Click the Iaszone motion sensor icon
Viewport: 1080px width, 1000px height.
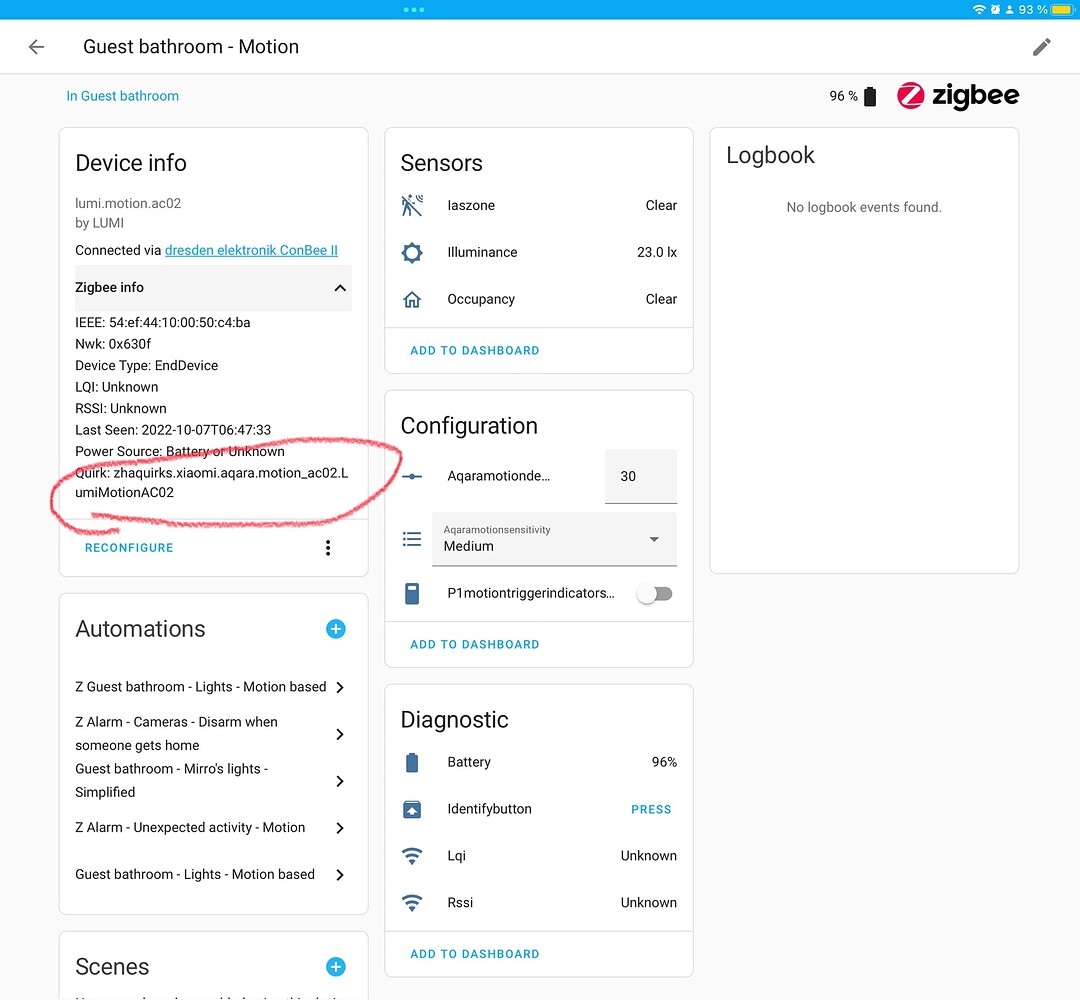(412, 205)
